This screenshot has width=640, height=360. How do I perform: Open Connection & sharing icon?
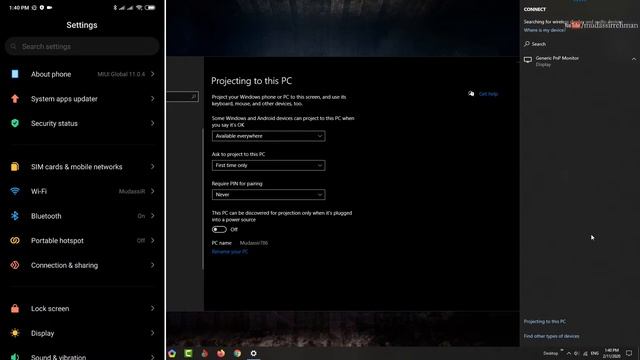[15, 265]
